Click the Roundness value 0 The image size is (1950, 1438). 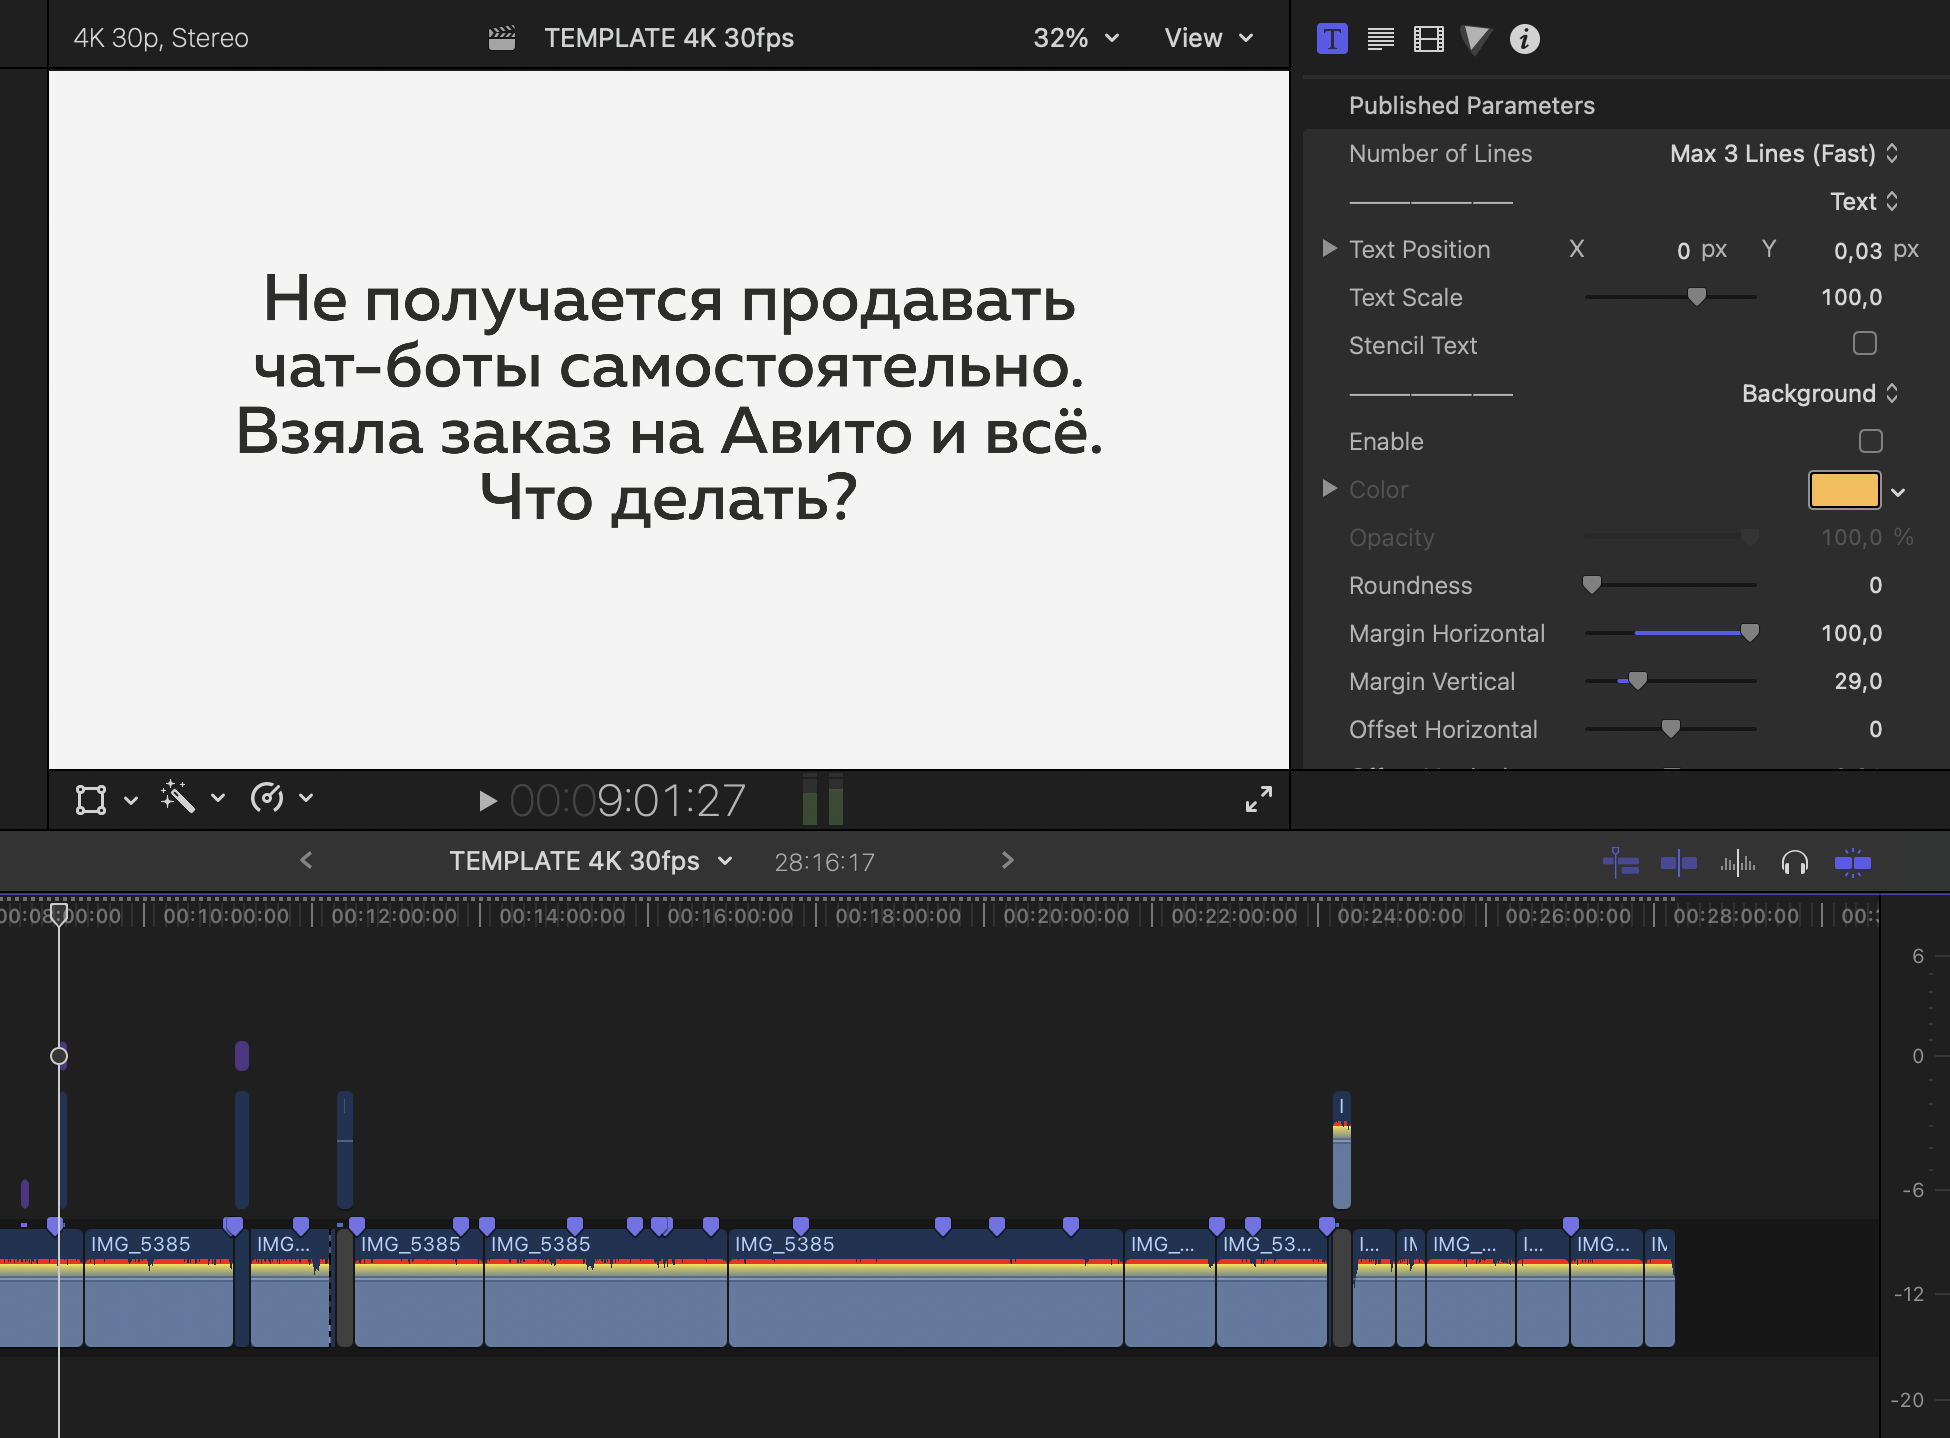pyautogui.click(x=1875, y=586)
